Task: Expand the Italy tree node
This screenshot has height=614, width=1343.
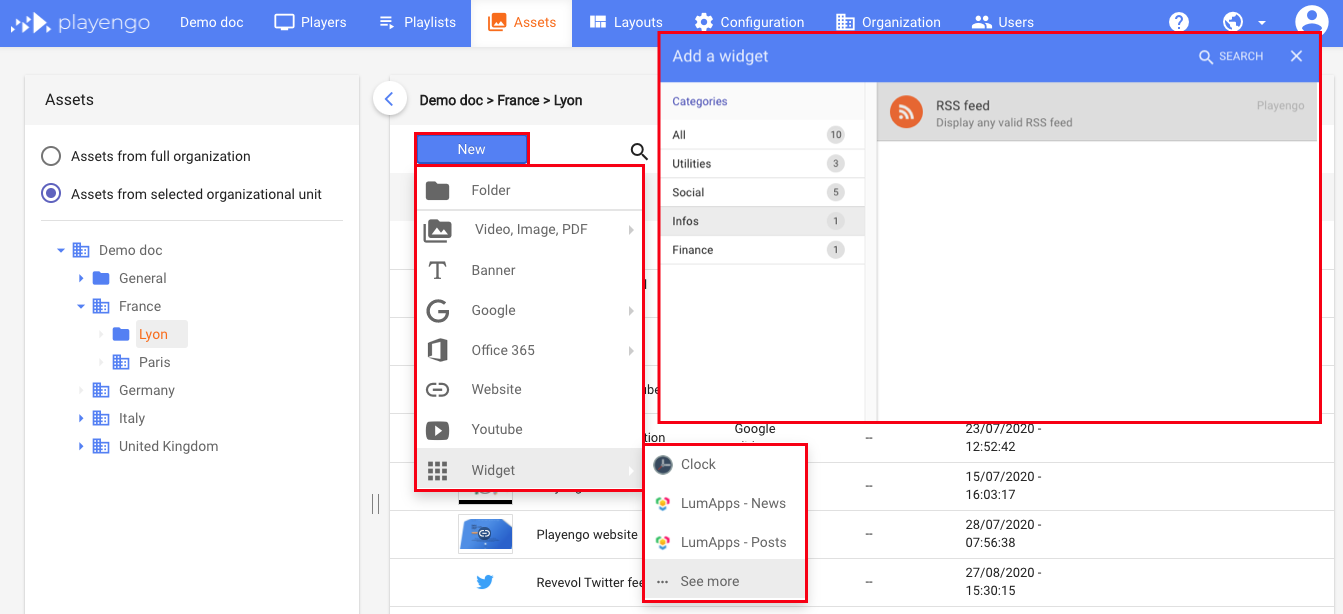Action: coord(81,418)
